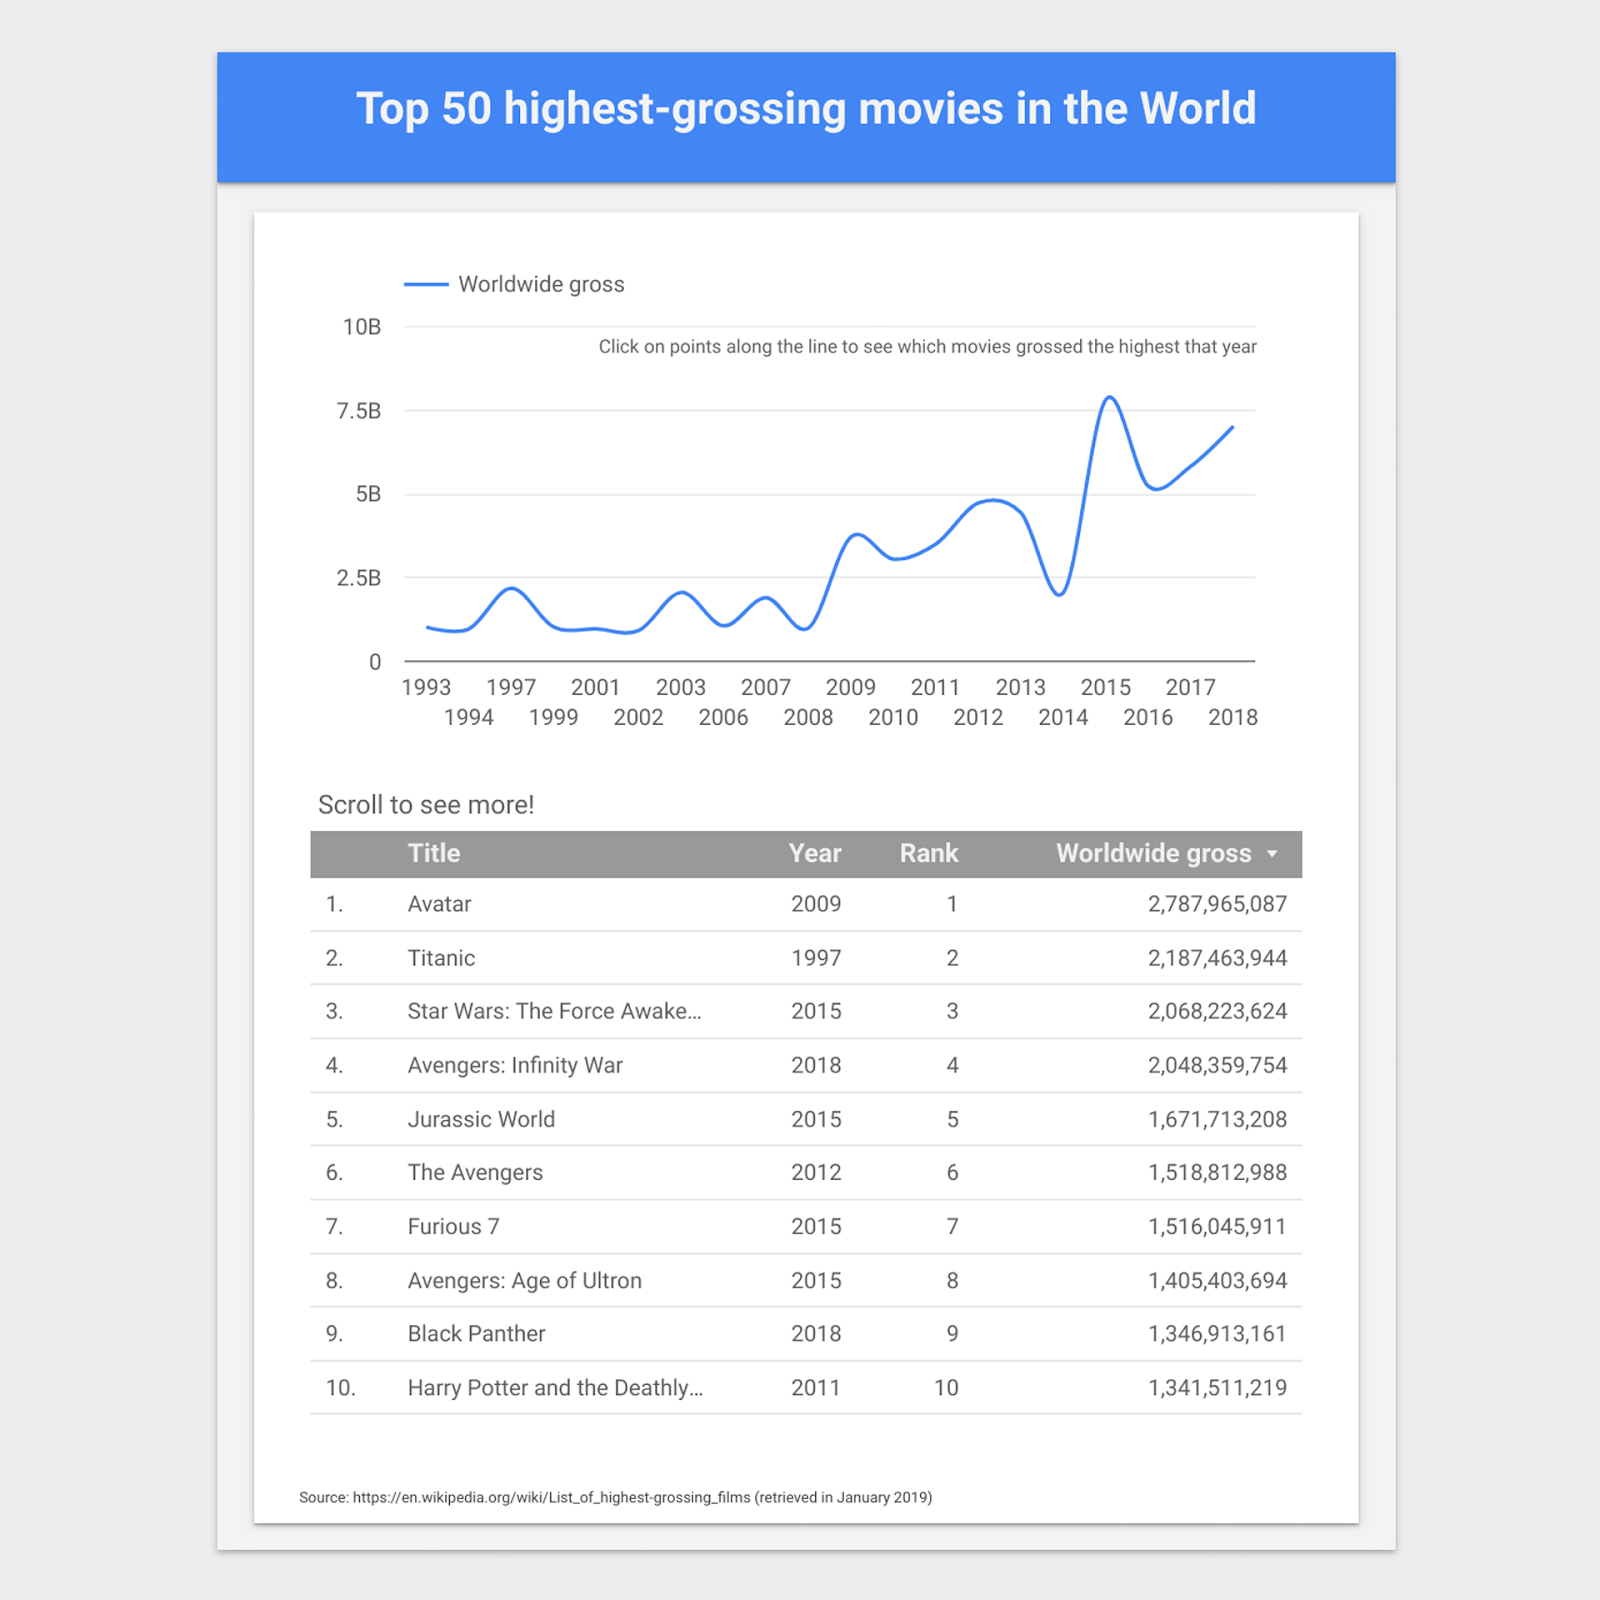Screen dimensions: 1600x1600
Task: Click row number 1. in table
Action: click(334, 904)
